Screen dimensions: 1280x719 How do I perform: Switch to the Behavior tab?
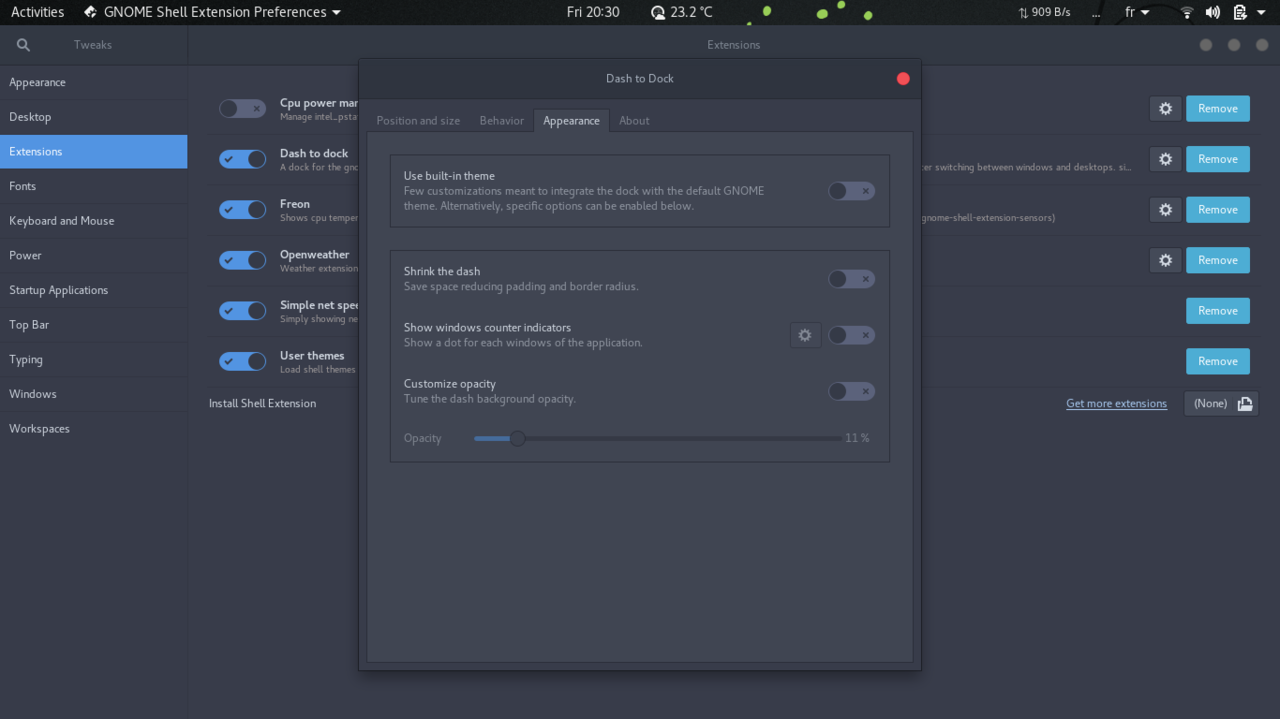501,121
